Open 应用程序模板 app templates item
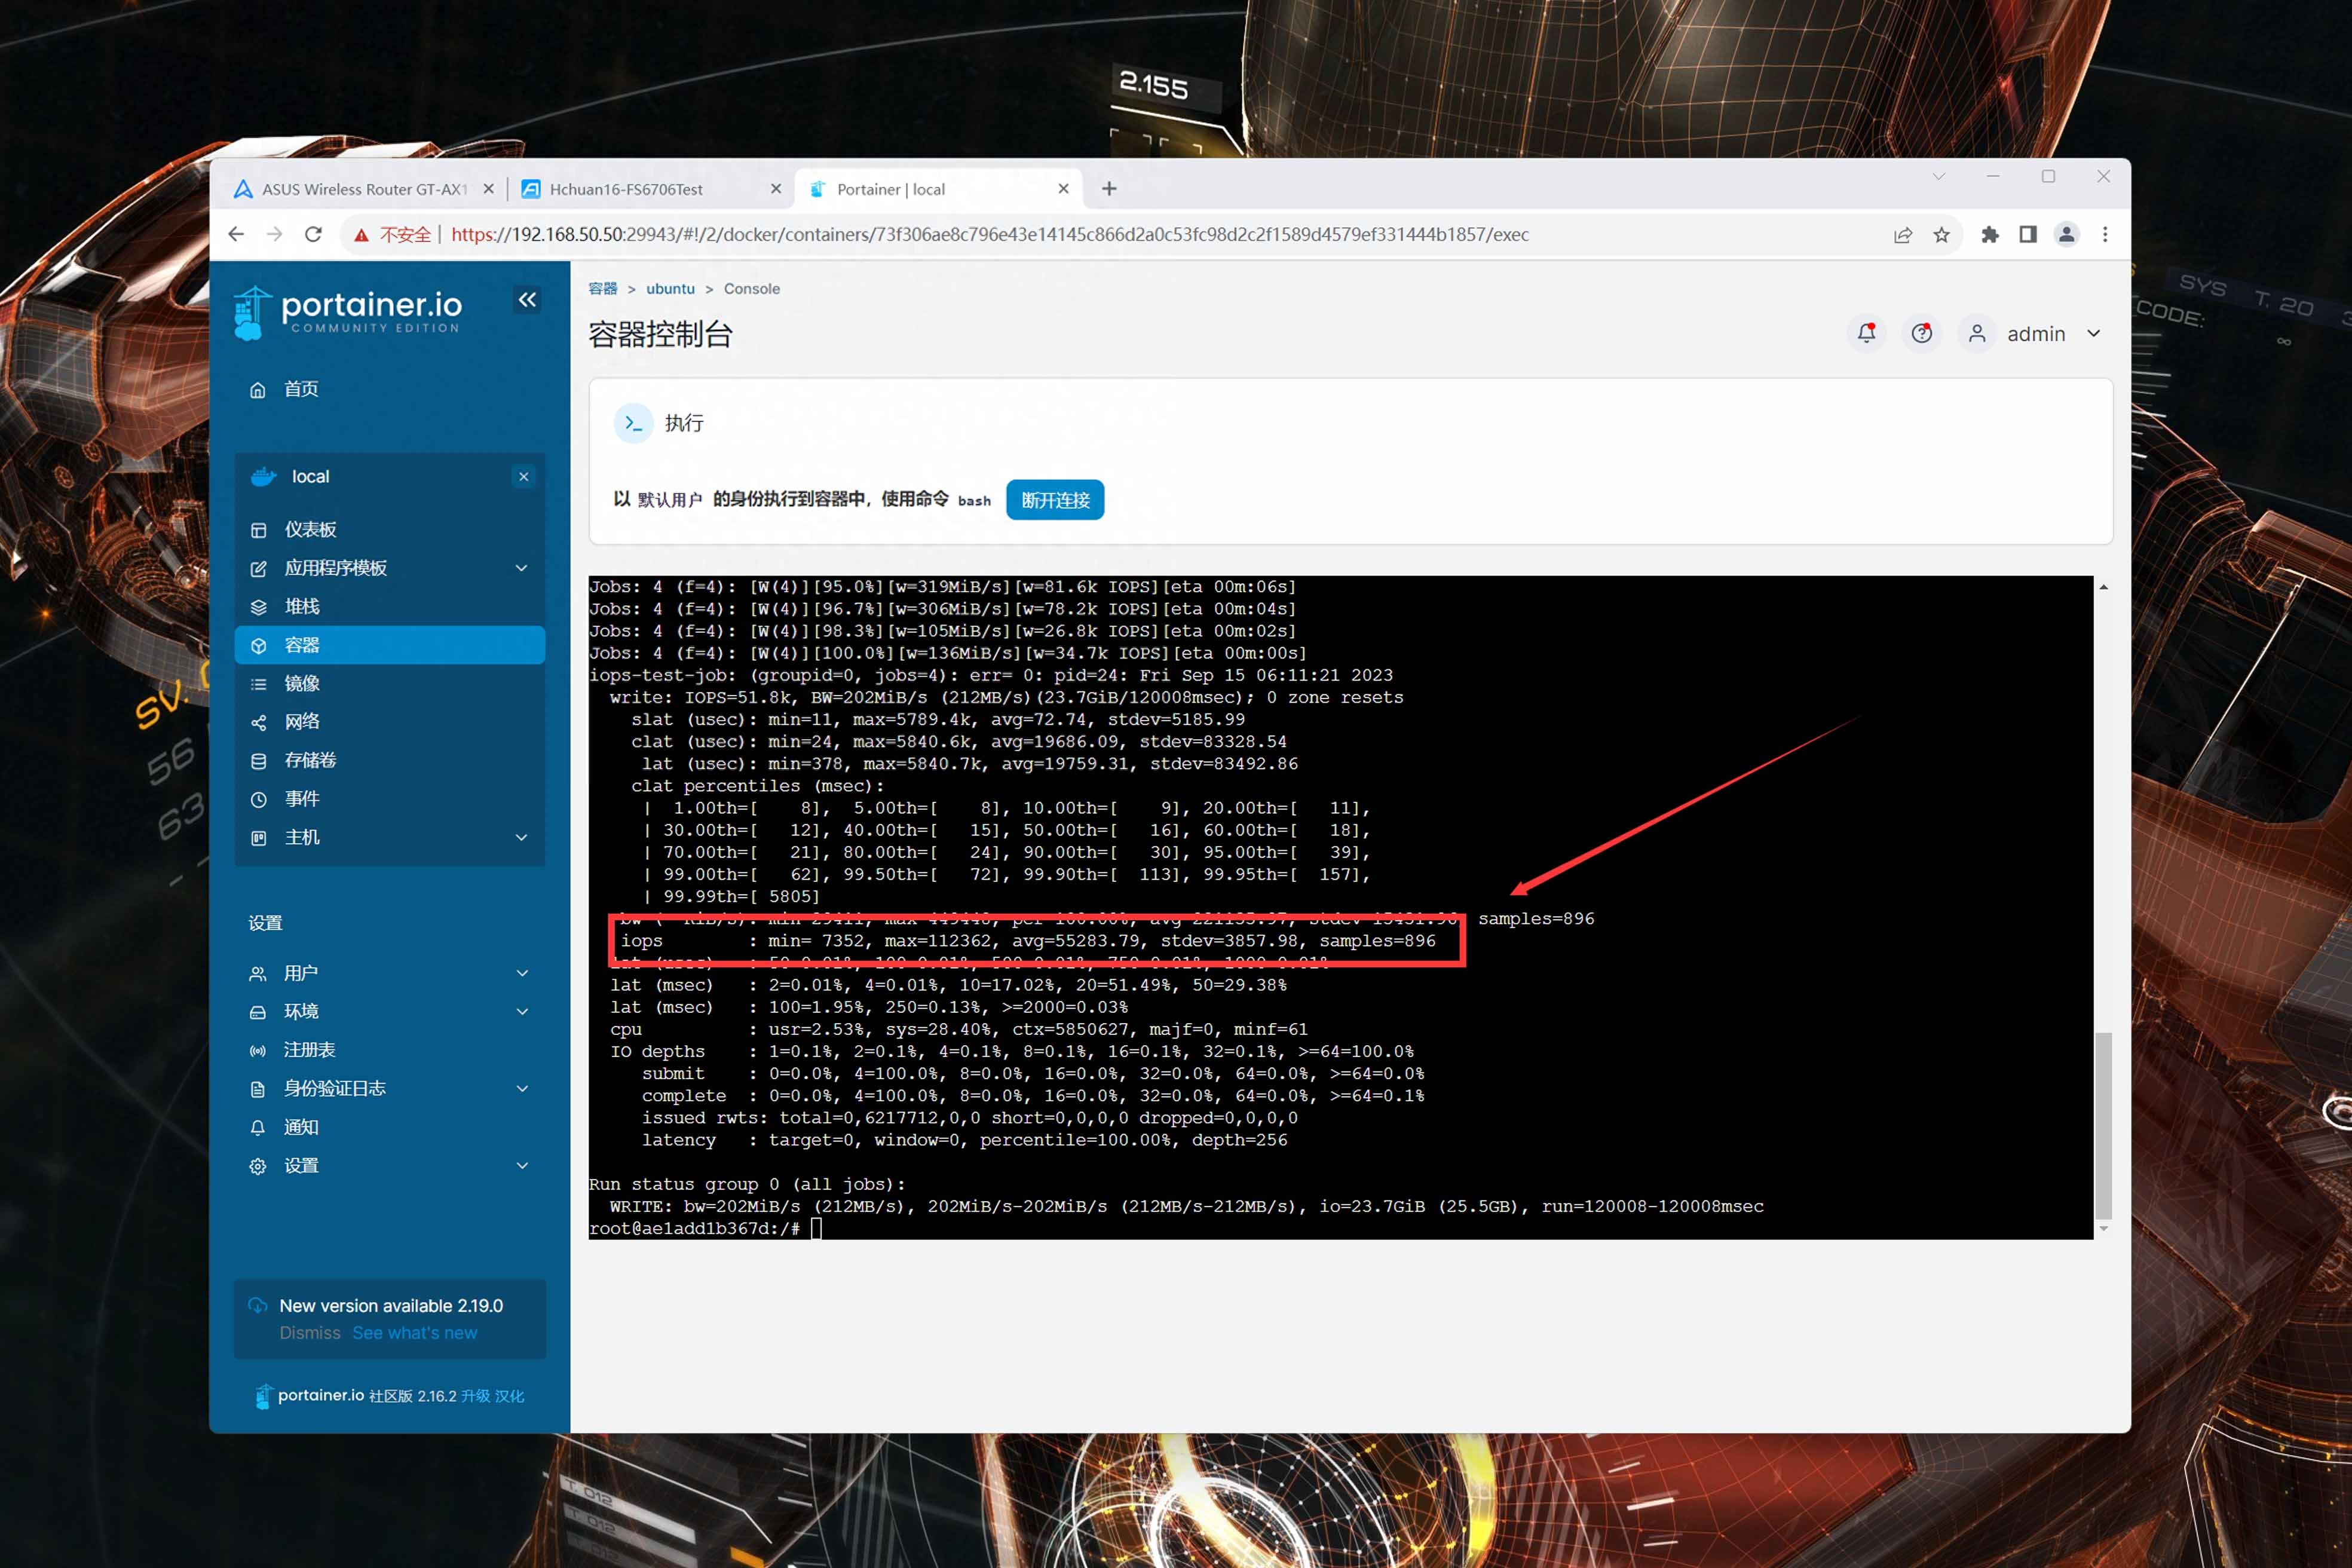Viewport: 2352px width, 1568px height. point(335,568)
